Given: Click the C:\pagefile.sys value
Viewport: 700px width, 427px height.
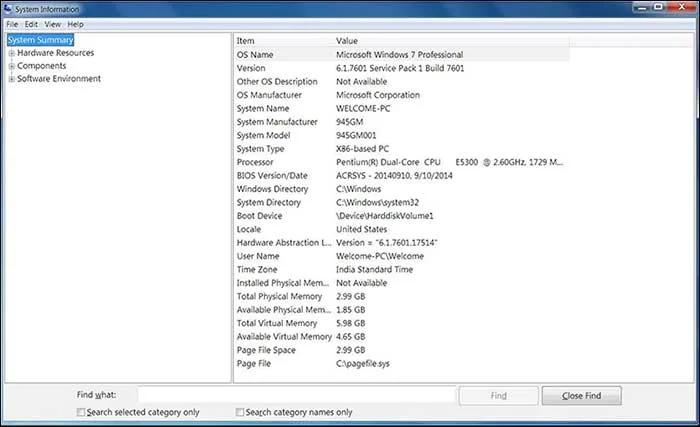Looking at the screenshot, I should pyautogui.click(x=362, y=363).
